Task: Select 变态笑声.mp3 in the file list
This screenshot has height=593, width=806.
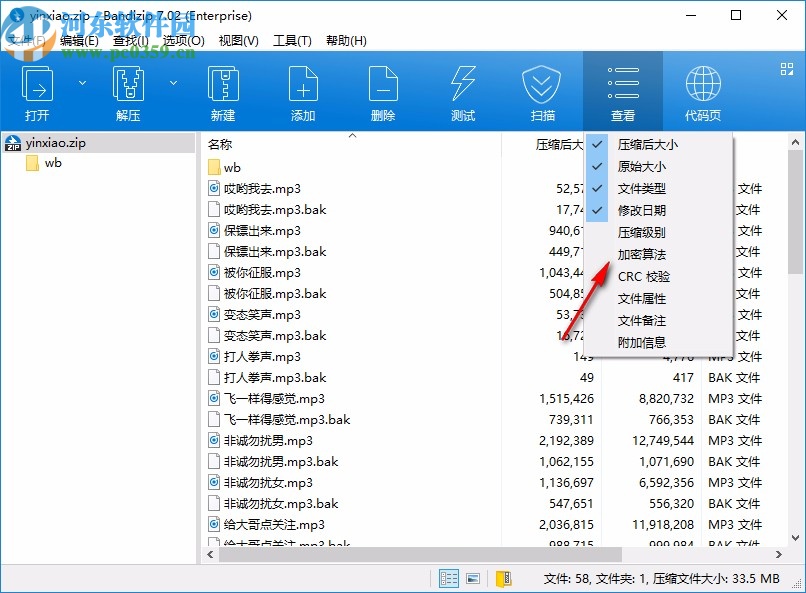Action: click(261, 314)
